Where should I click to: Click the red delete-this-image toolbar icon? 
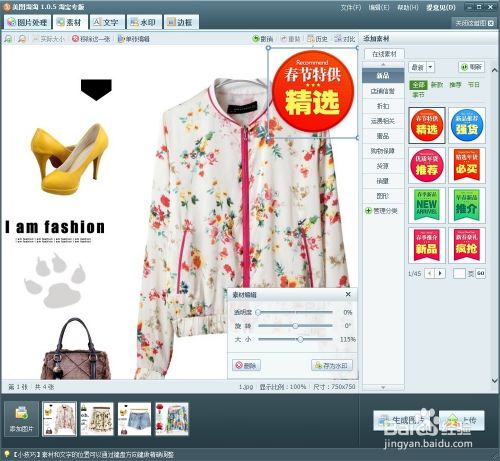[75, 39]
